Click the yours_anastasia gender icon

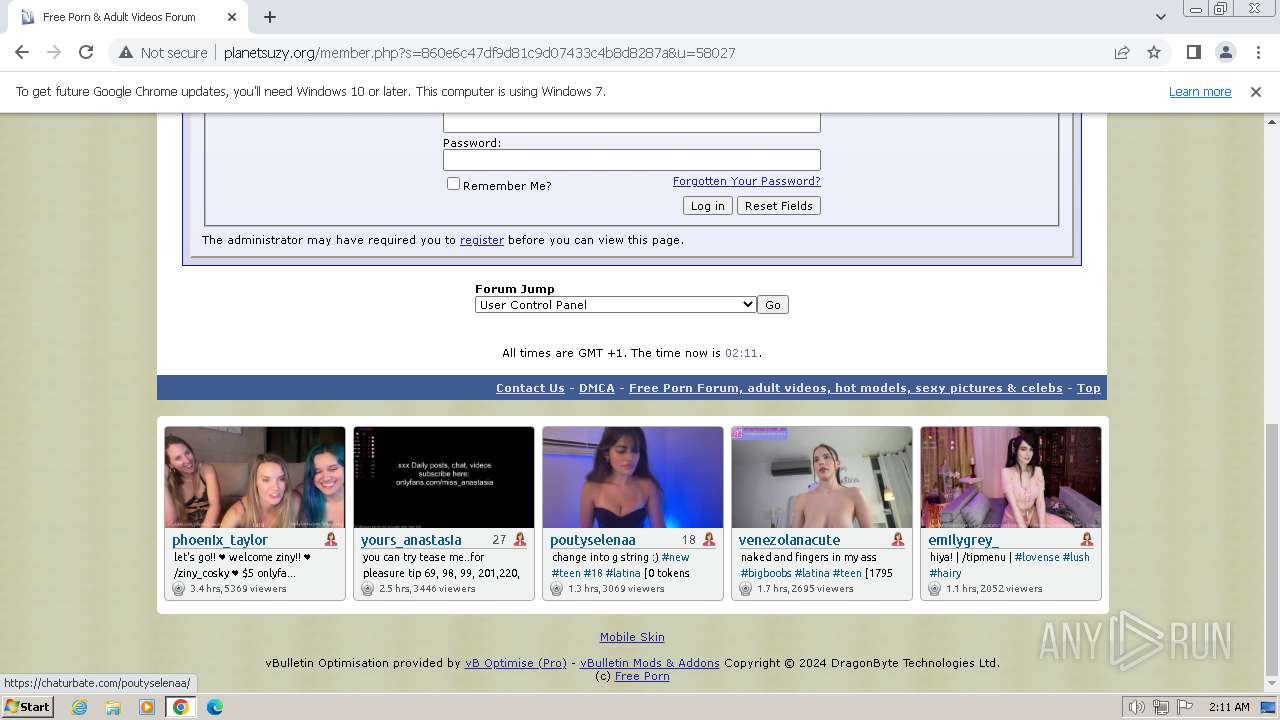(520, 540)
